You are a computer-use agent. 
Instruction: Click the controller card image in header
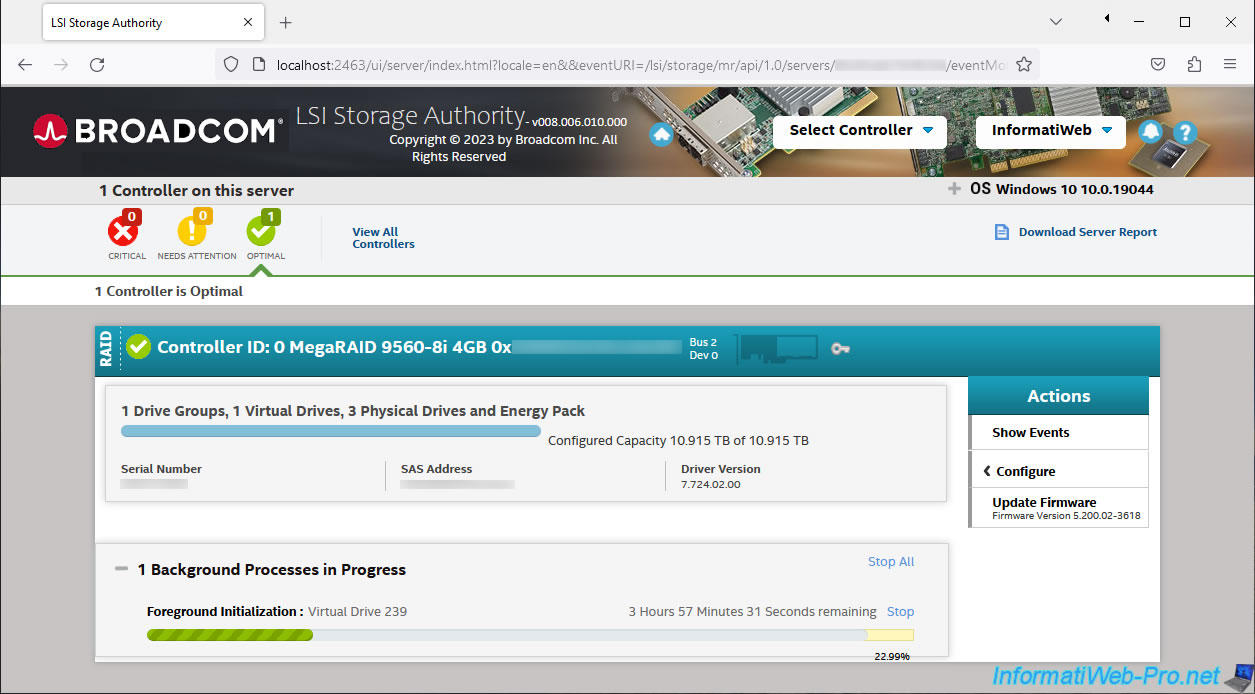point(777,348)
